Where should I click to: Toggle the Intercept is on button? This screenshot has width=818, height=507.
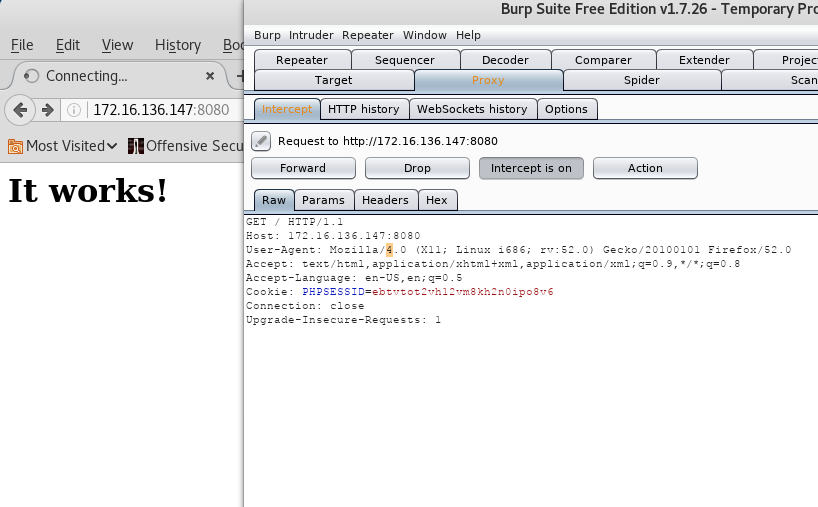pos(531,168)
